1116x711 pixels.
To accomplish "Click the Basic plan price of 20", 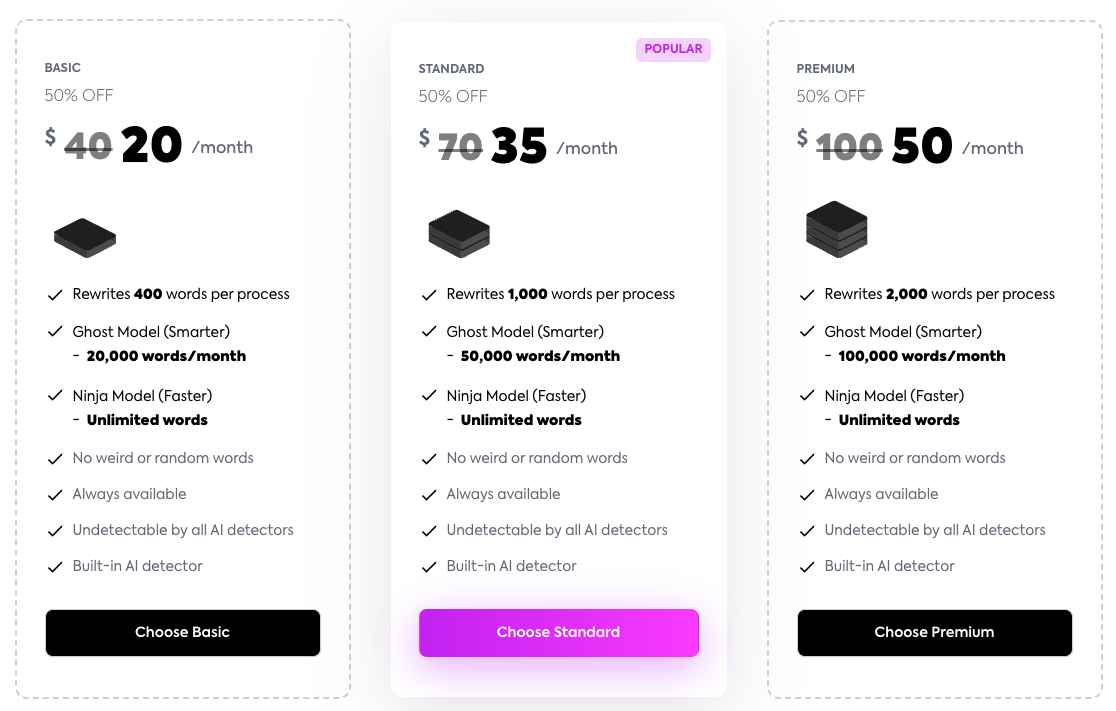I will [x=151, y=147].
